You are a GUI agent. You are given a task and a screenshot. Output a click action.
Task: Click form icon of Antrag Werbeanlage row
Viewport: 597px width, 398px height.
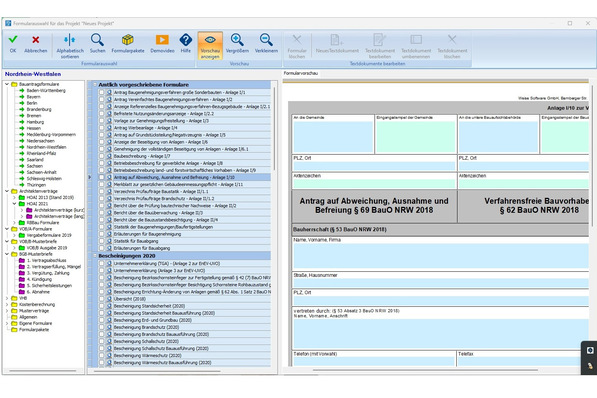click(x=109, y=128)
